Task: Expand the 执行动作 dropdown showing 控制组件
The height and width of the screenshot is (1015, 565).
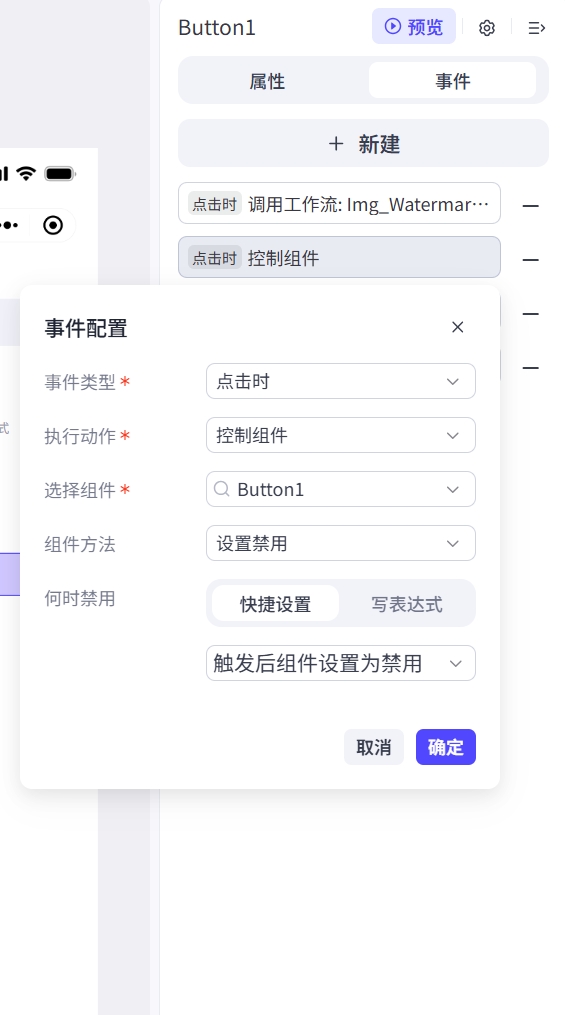Action: pyautogui.click(x=341, y=435)
